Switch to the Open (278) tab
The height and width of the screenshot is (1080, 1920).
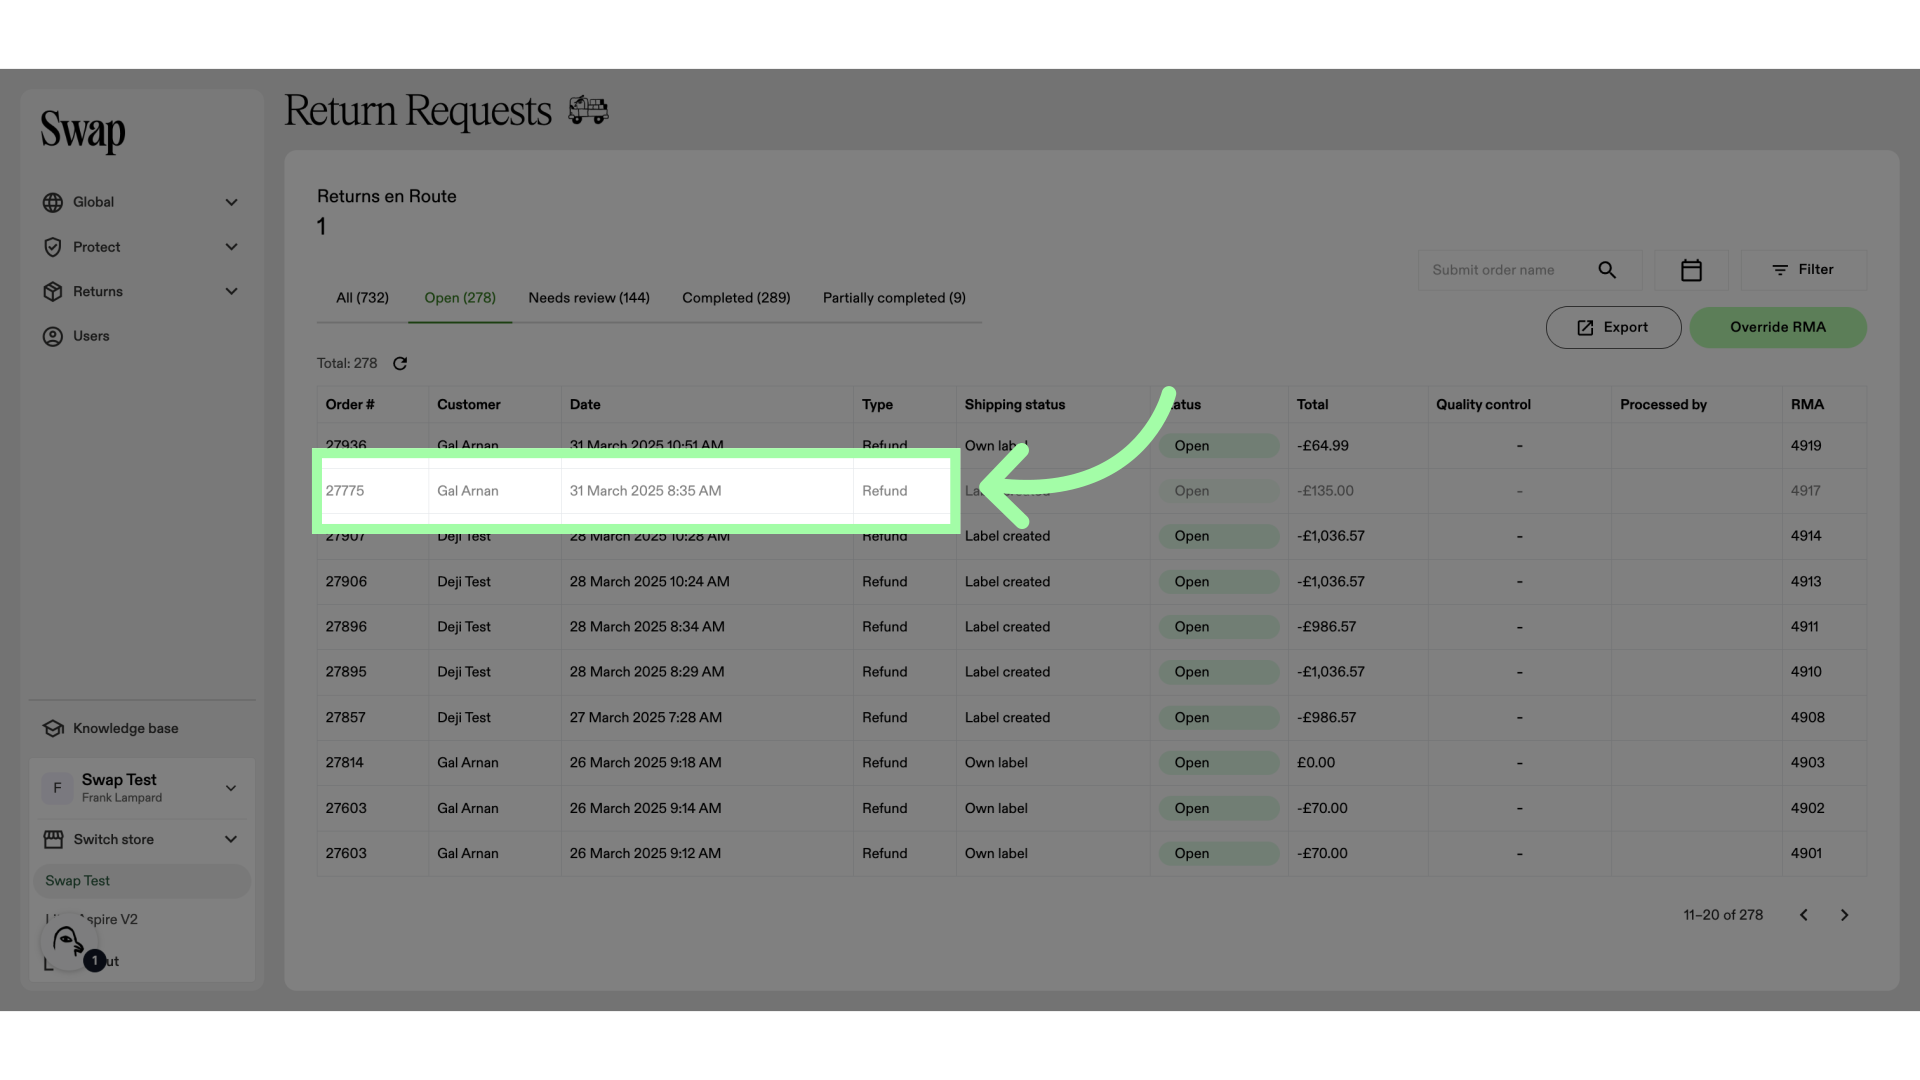pyautogui.click(x=460, y=298)
